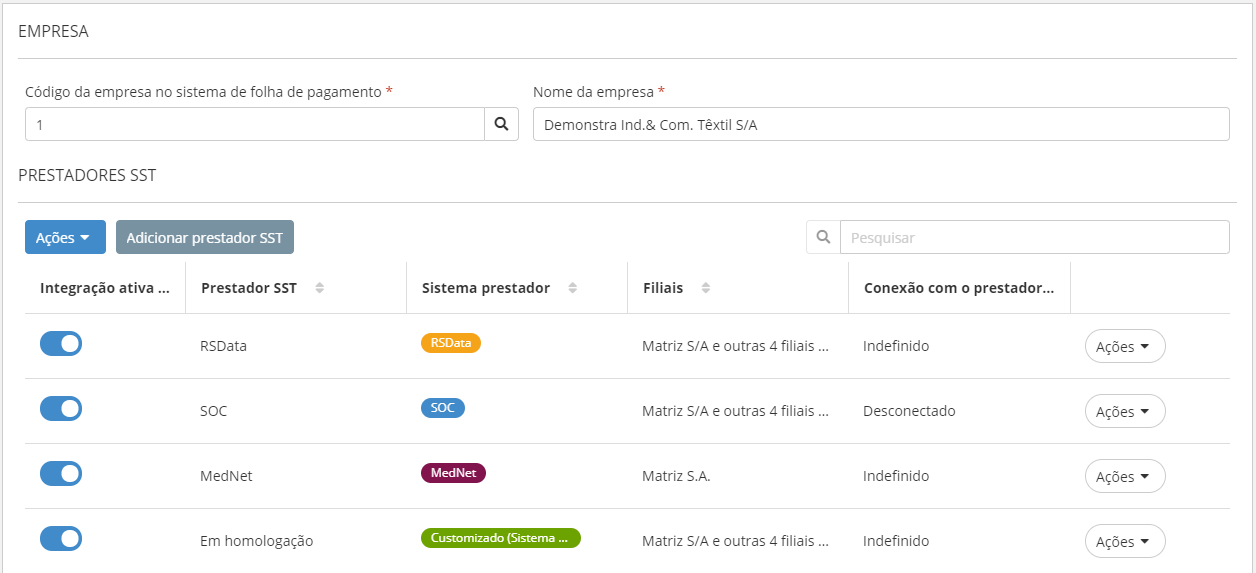Viewport: 1256px width, 573px height.
Task: Click the Pesquisar search field
Action: click(1034, 237)
